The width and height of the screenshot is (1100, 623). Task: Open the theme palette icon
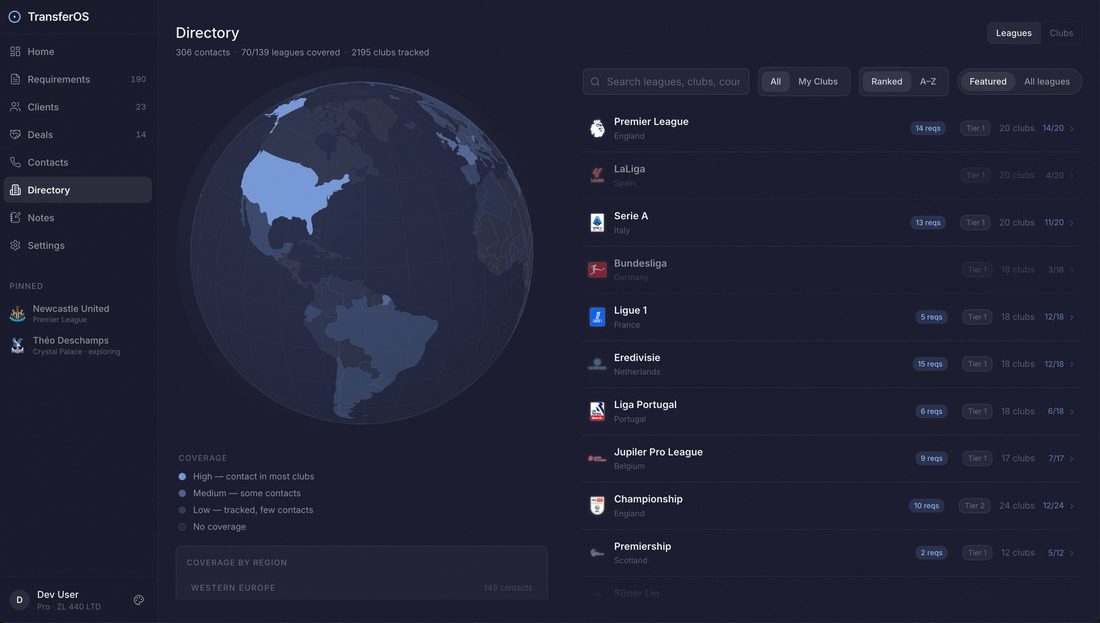tap(139, 600)
